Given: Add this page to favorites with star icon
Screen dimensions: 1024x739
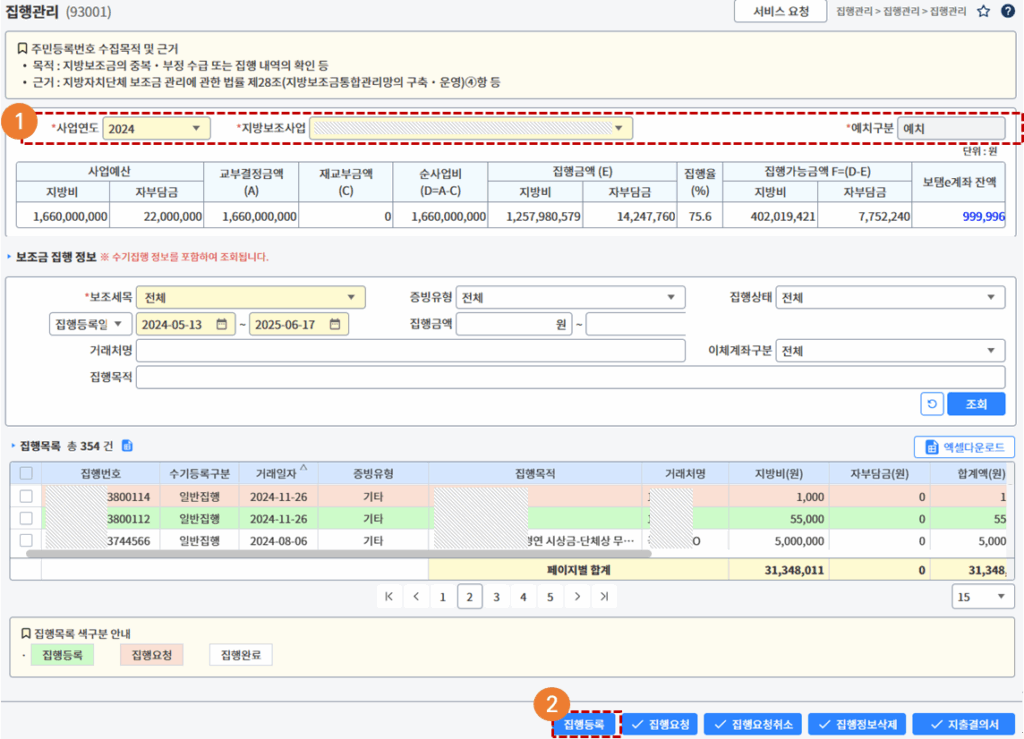Looking at the screenshot, I should coord(984,11).
